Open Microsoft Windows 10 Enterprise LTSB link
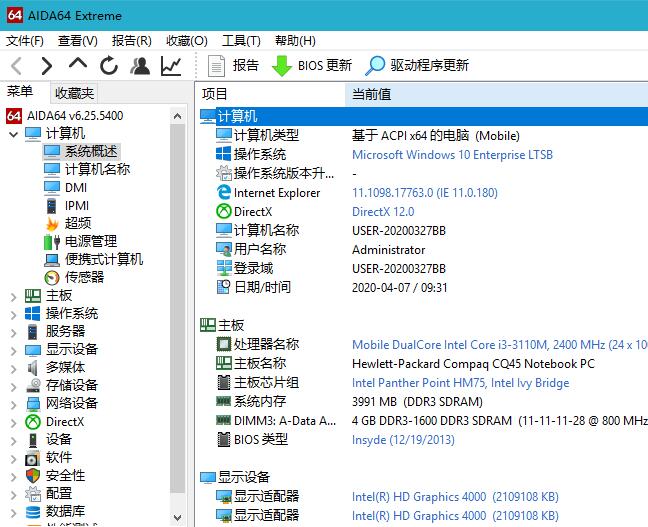The width and height of the screenshot is (648, 527). coord(452,155)
